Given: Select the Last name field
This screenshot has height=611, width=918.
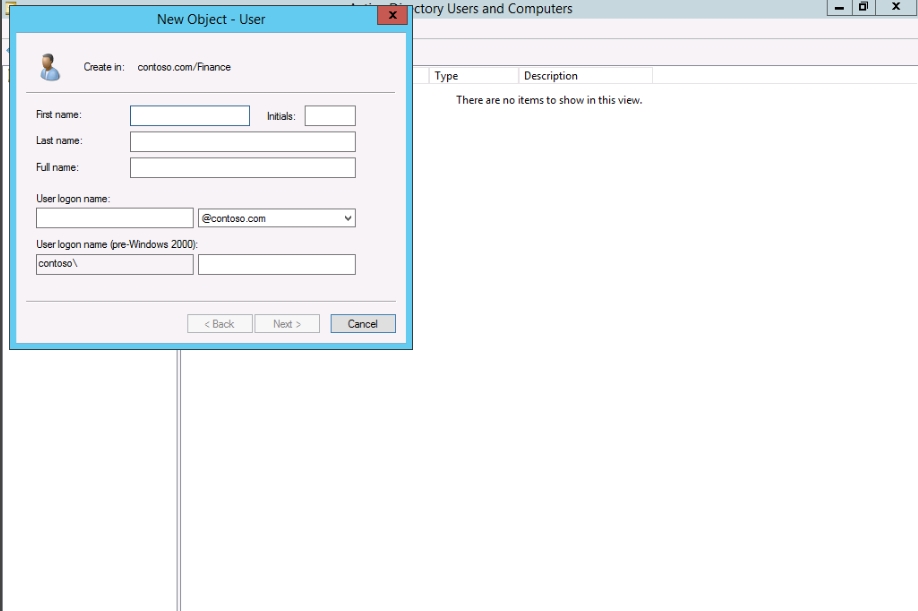Looking at the screenshot, I should point(242,141).
